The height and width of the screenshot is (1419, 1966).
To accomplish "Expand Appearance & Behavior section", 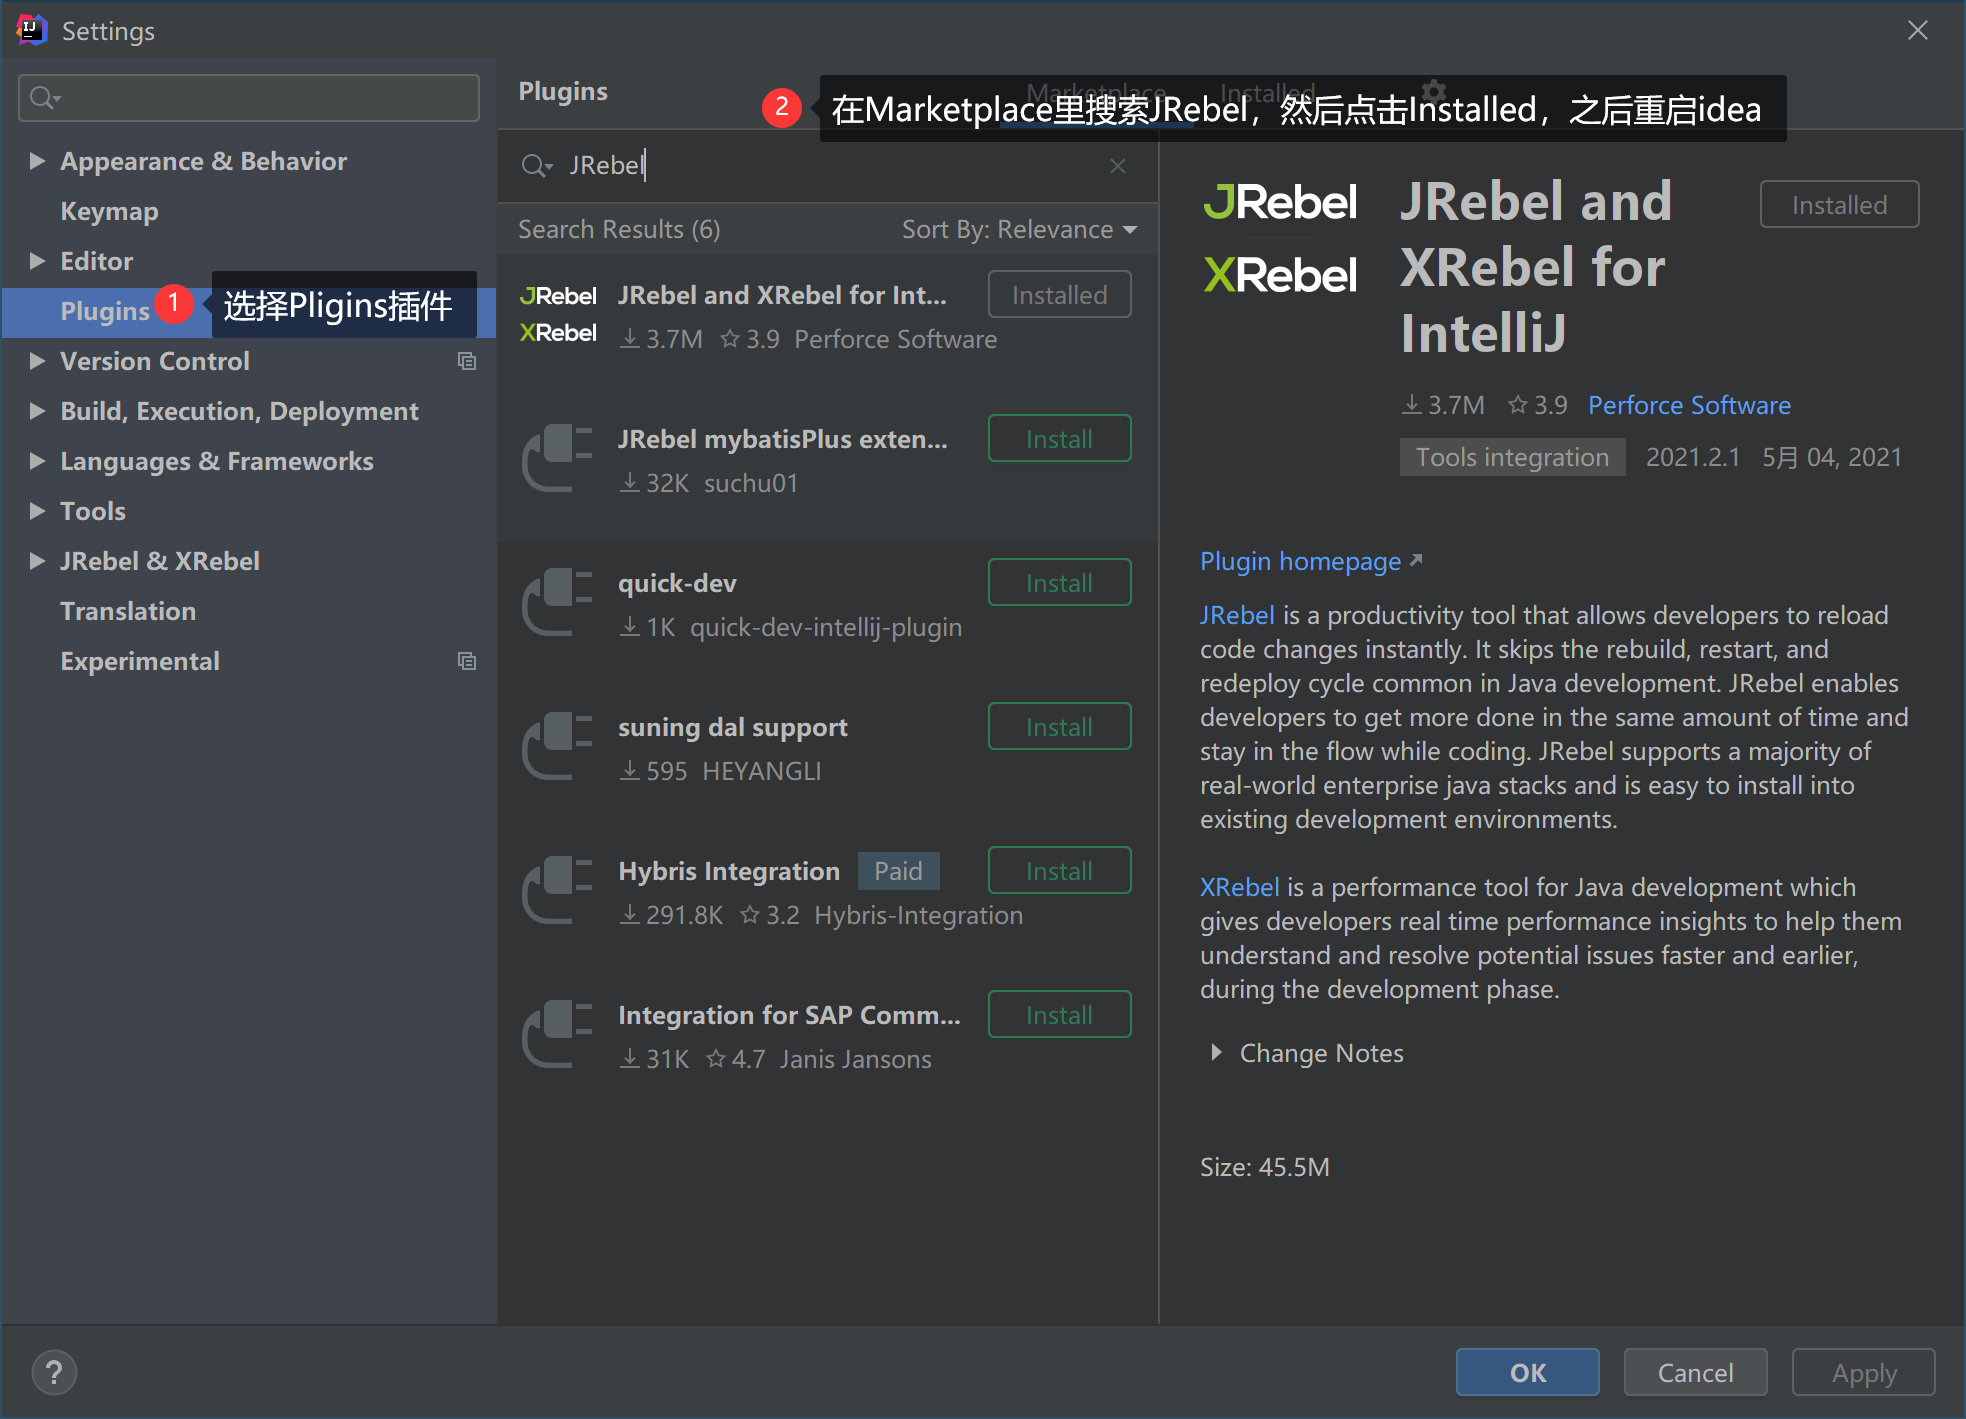I will pos(37,161).
